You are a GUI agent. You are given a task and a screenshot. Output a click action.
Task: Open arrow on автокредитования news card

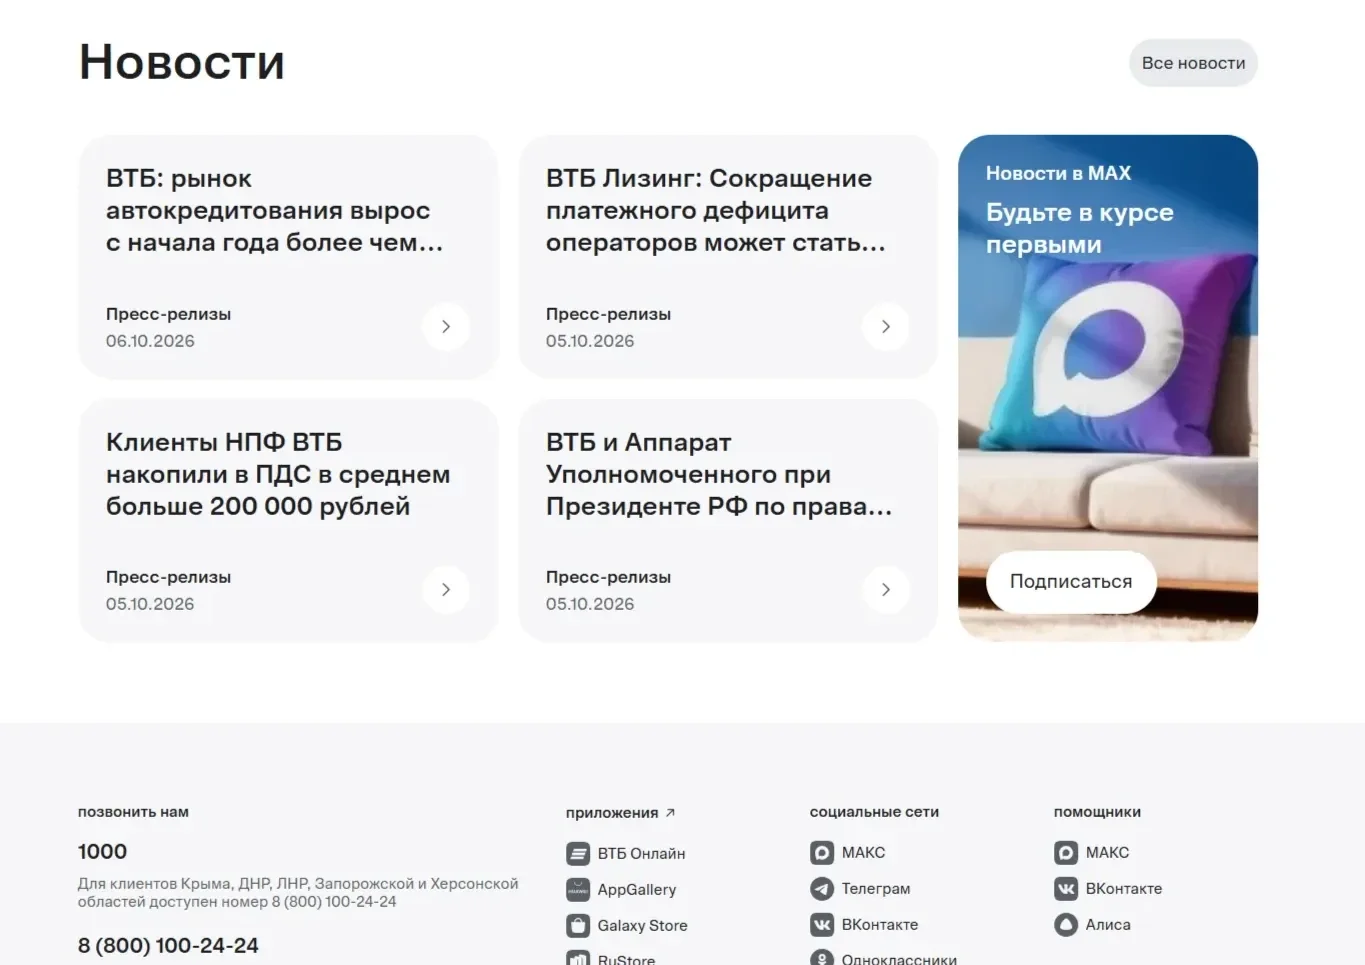pyautogui.click(x=446, y=326)
